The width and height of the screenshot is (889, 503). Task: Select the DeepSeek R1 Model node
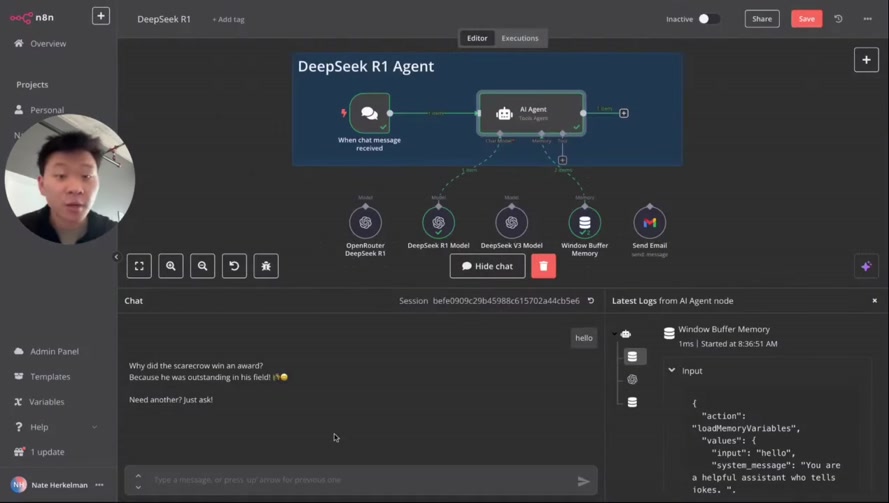[x=438, y=222]
